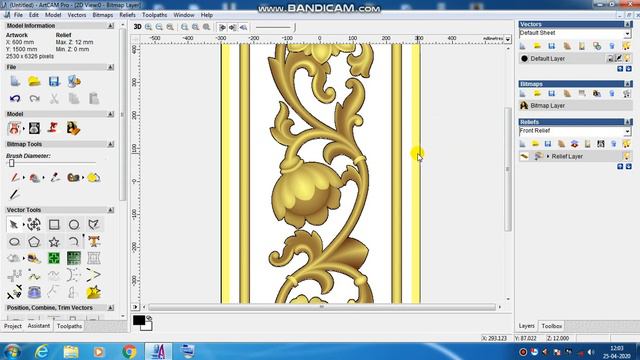The image size is (640, 360).
Task: Switch to the Layers tab
Action: tap(527, 326)
